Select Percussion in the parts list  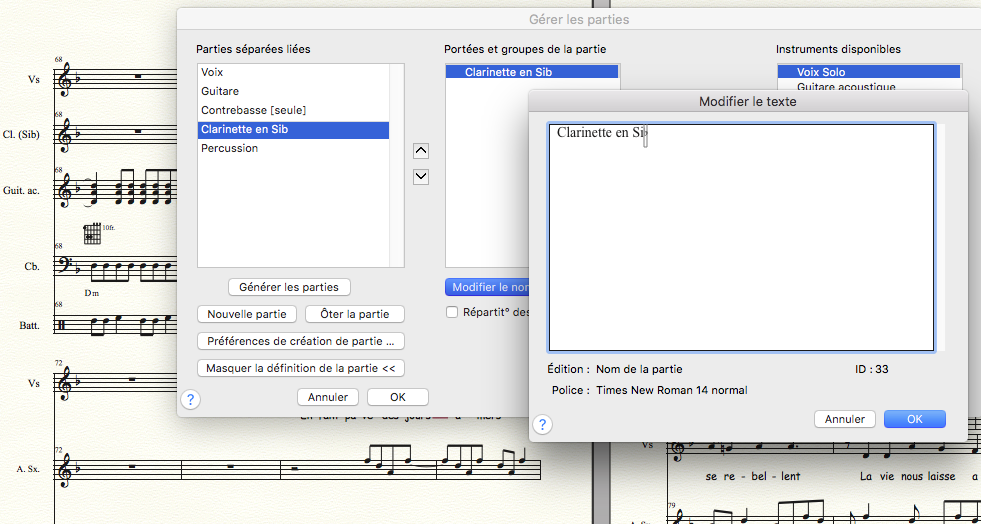(x=229, y=148)
